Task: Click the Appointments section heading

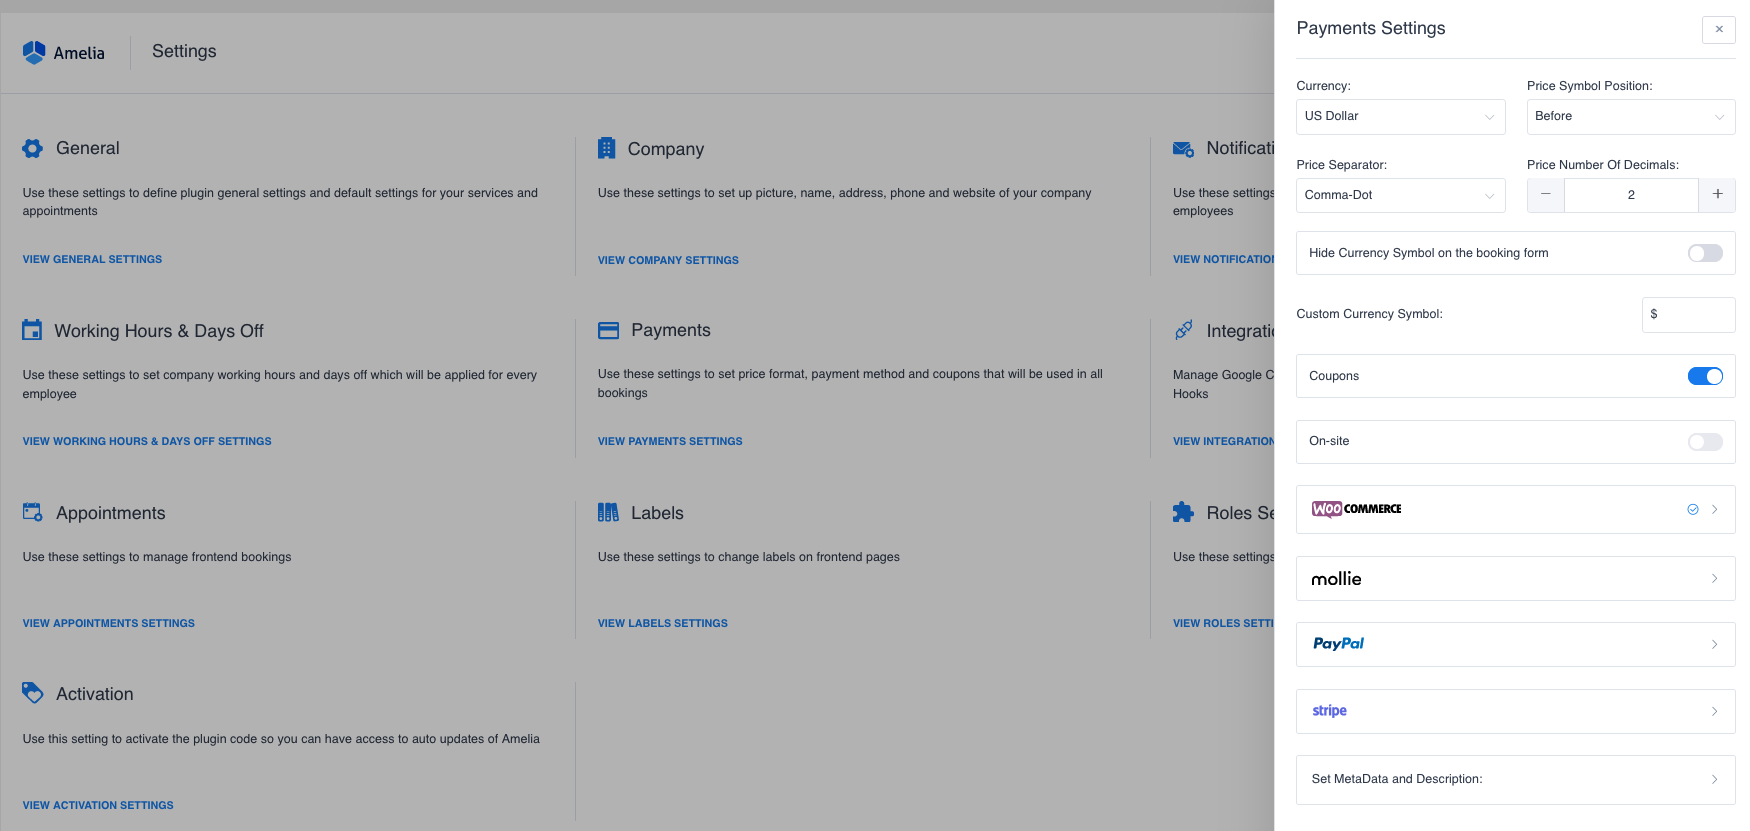Action: pyautogui.click(x=111, y=513)
